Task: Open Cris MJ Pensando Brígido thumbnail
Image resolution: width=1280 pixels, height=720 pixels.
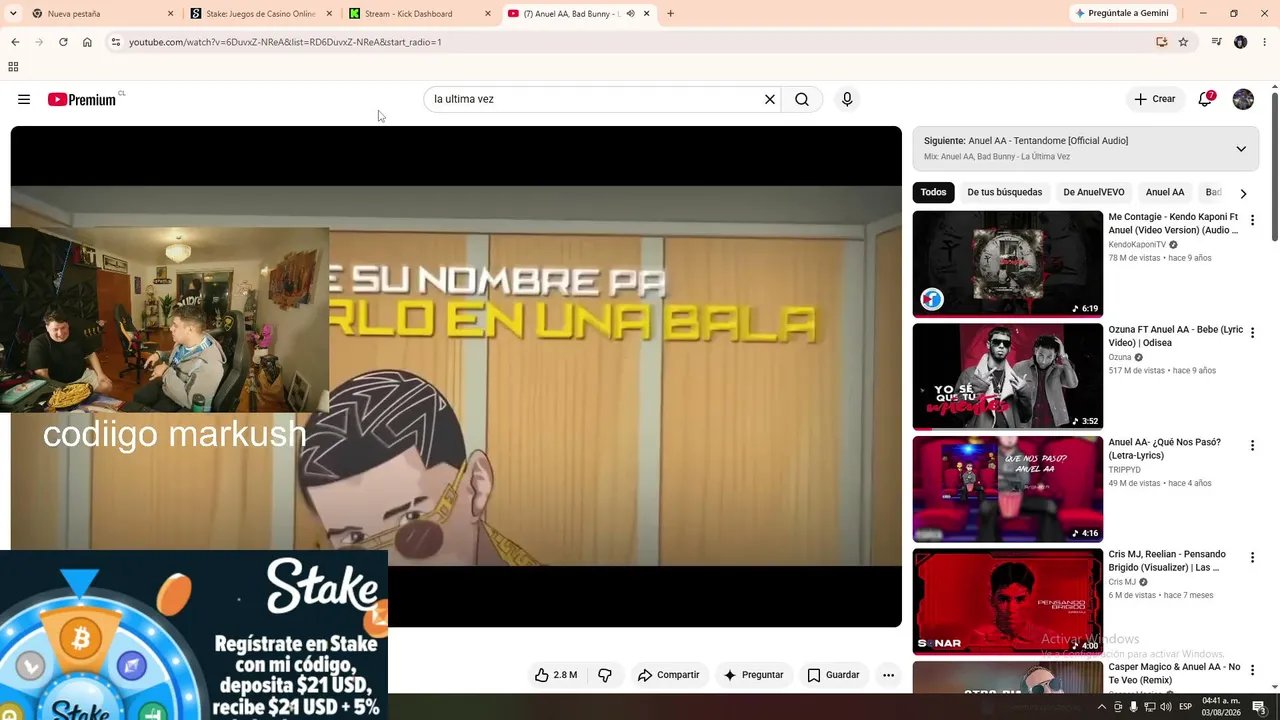Action: [1008, 601]
